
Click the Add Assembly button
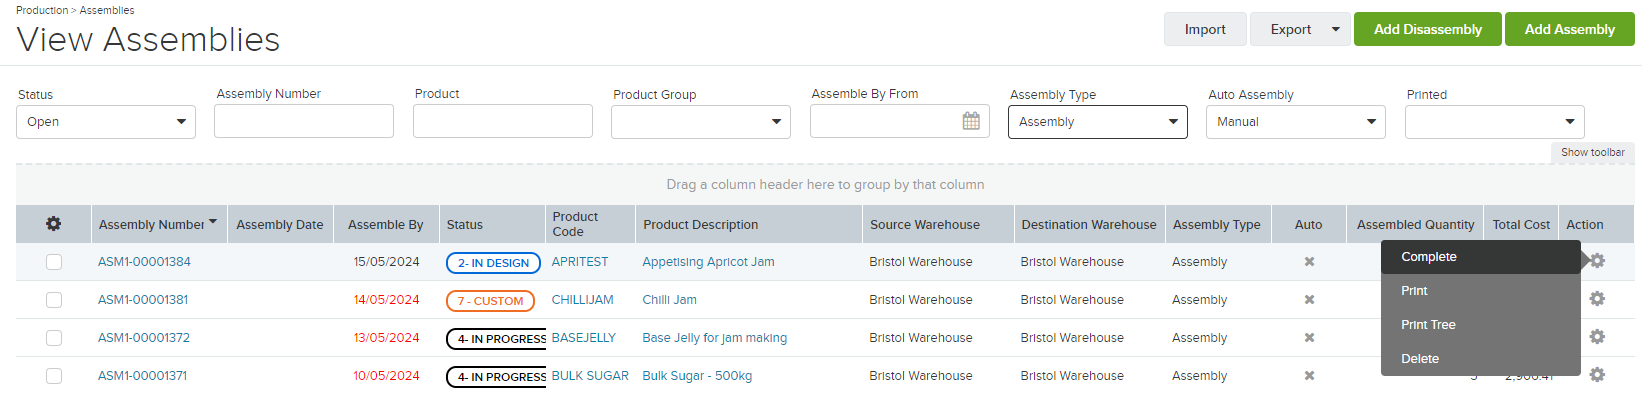pos(1569,29)
